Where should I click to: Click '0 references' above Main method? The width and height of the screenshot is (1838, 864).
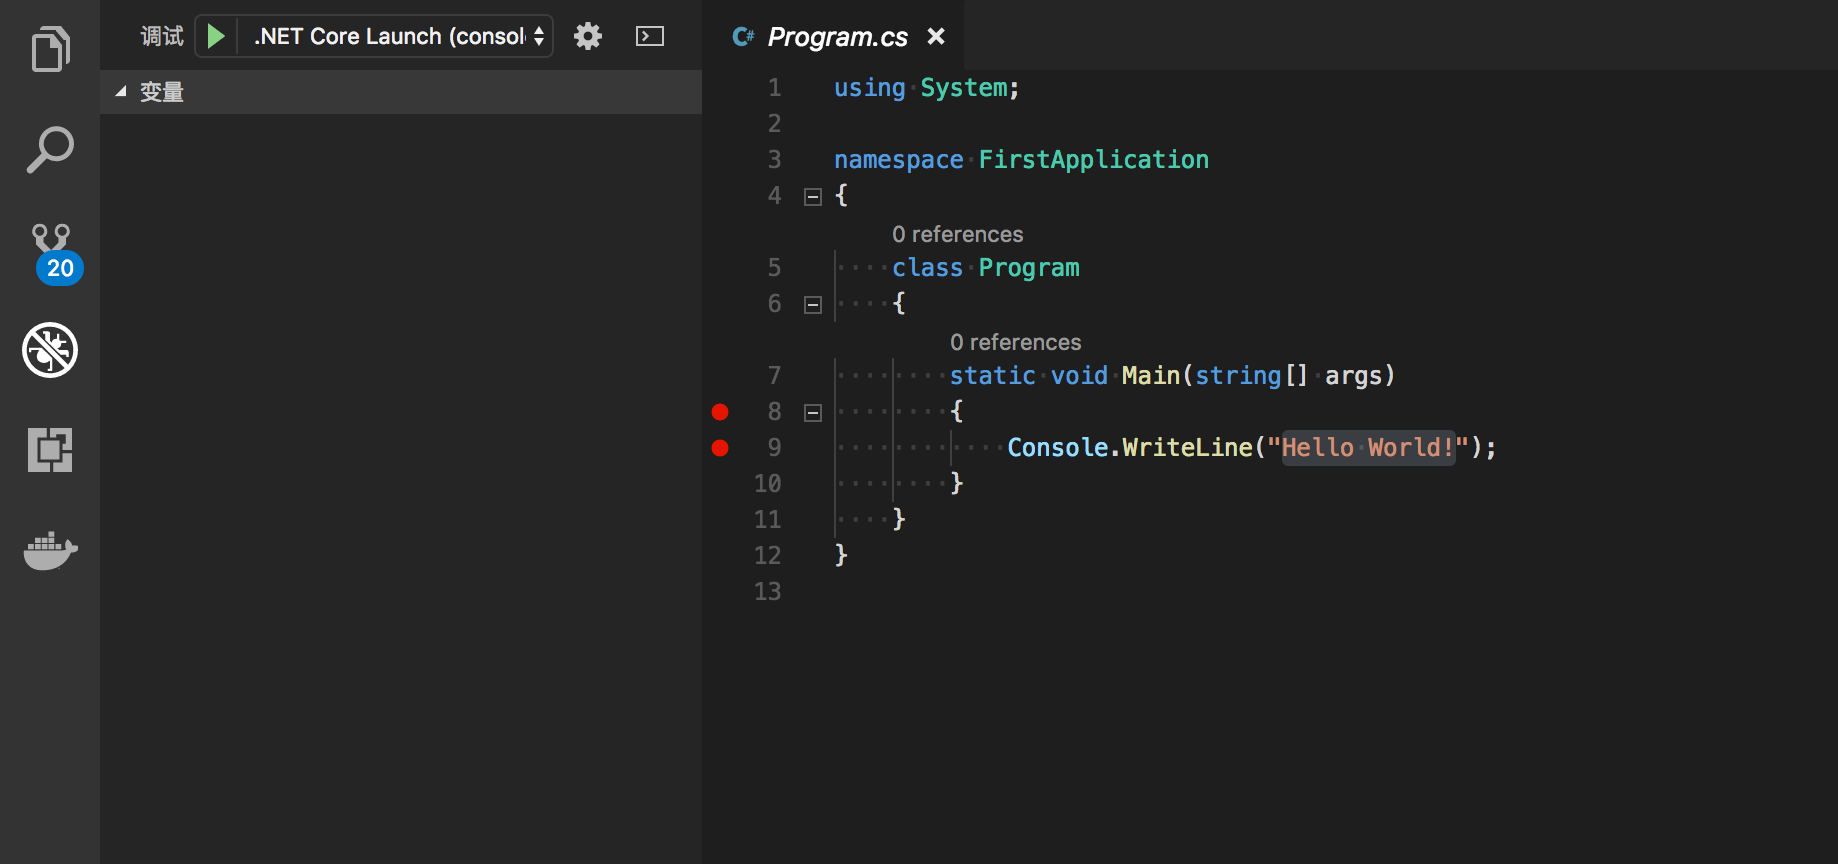point(1015,342)
